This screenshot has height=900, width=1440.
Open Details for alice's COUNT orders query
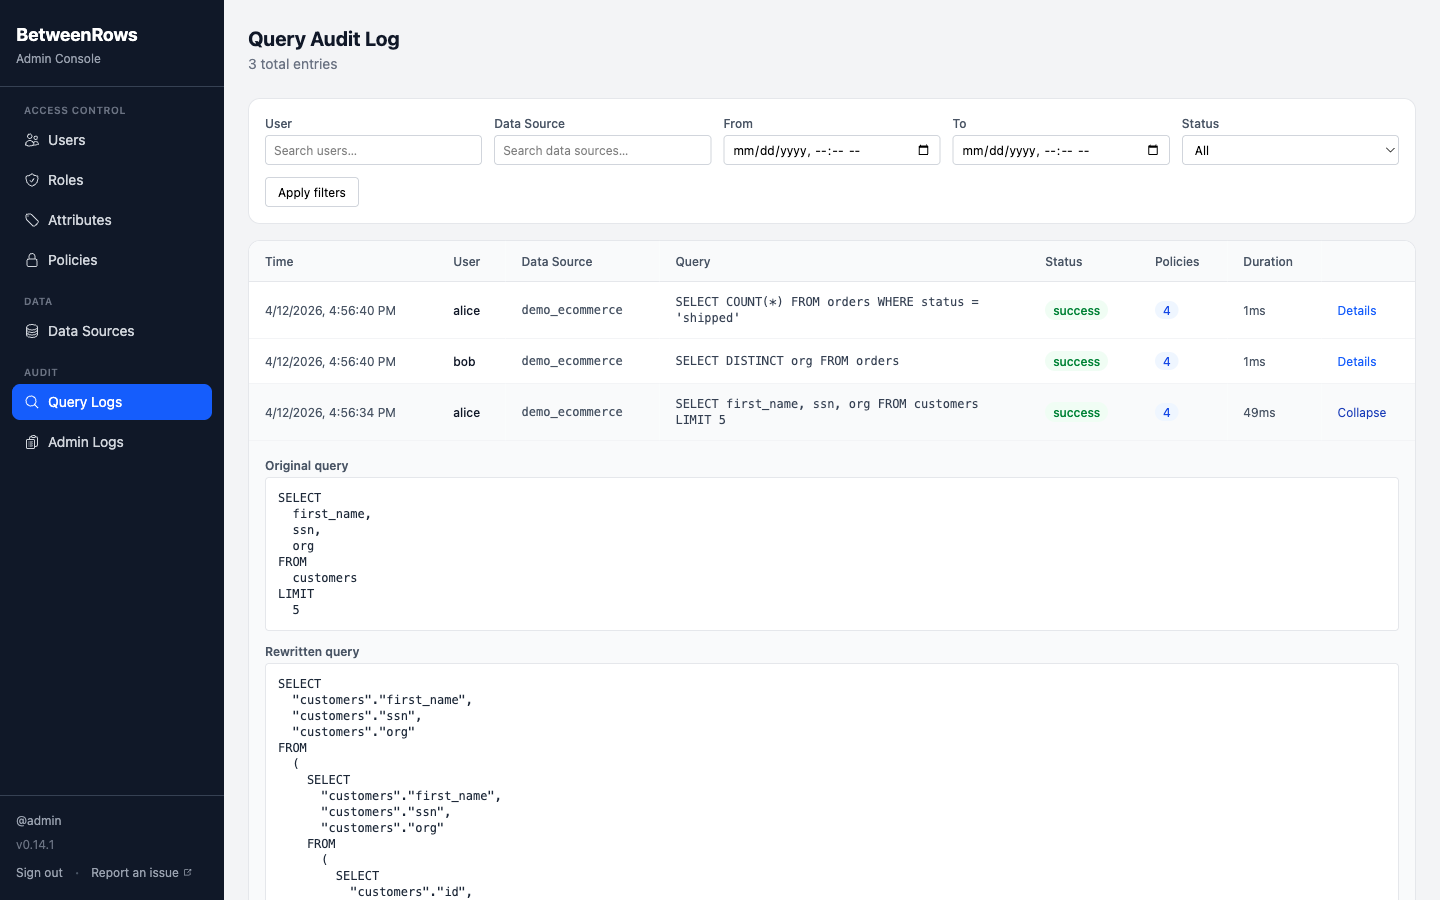coord(1356,310)
